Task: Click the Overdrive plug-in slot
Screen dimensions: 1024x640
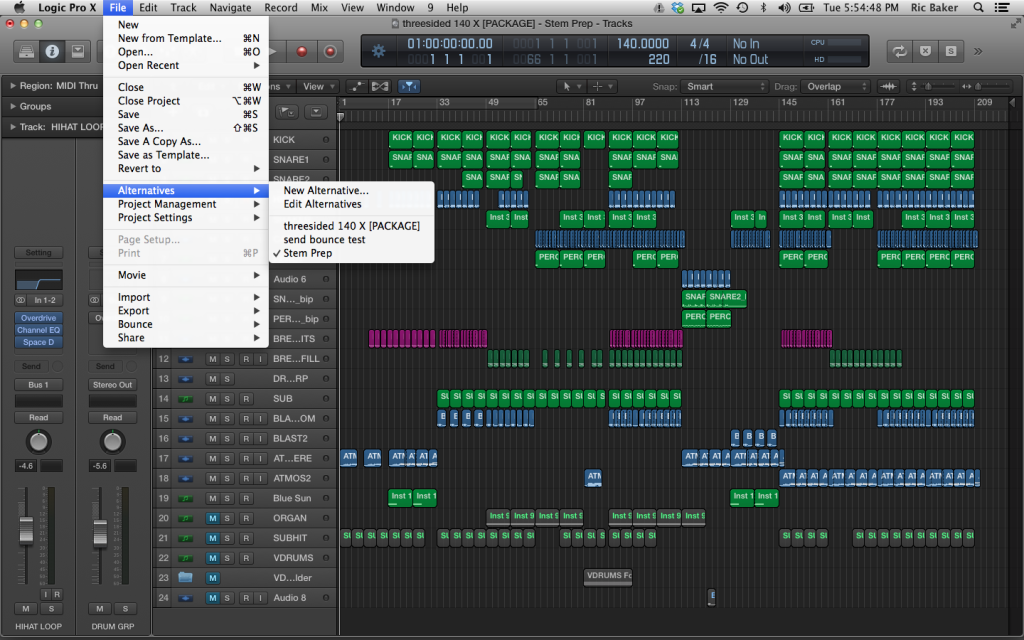Action: click(x=39, y=318)
